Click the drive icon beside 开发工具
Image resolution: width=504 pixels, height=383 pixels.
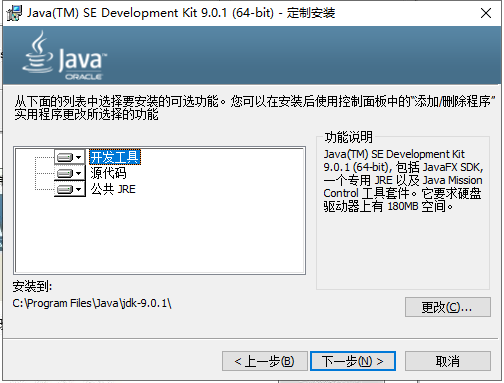(65, 157)
